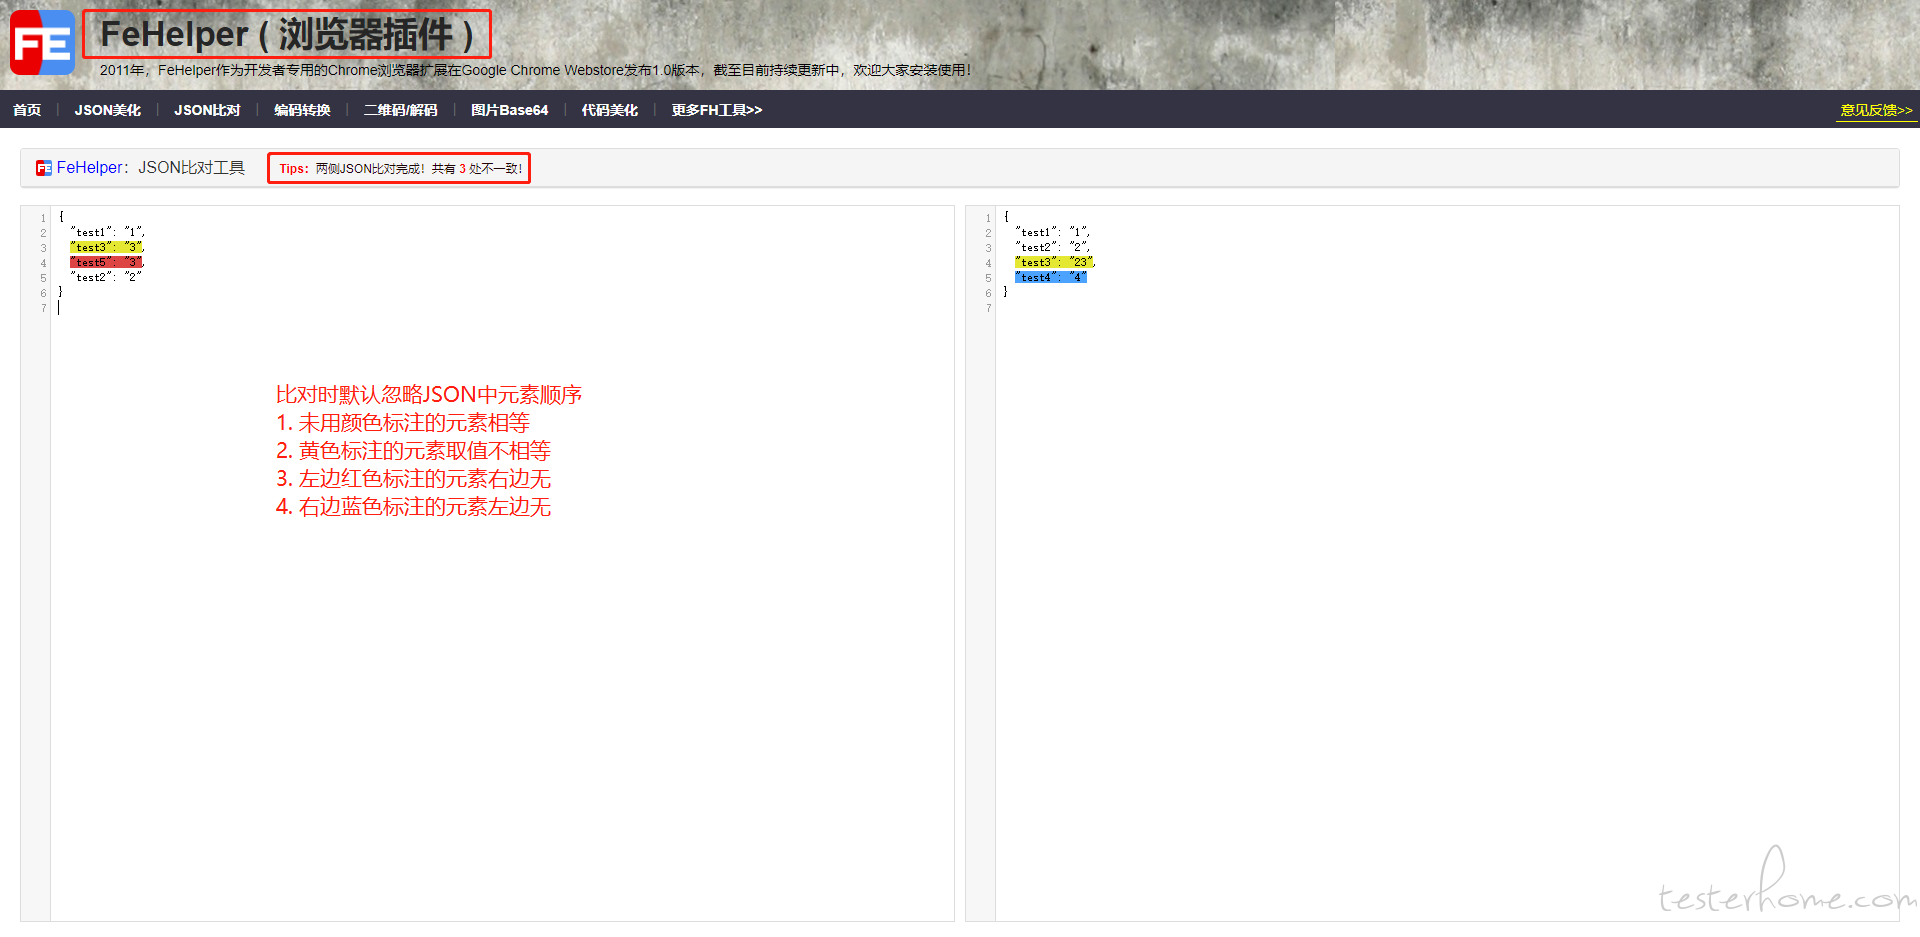Click the FeHelper link in tool title
This screenshot has width=1920, height=937.
point(89,168)
